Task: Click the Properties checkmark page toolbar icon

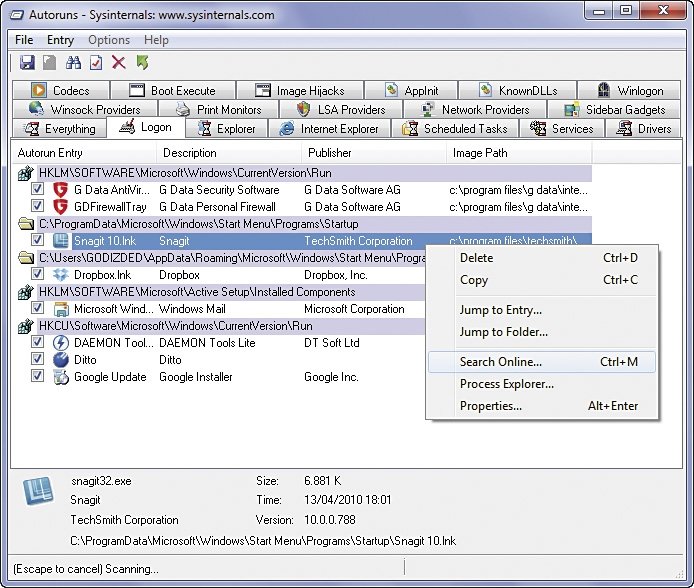Action: click(96, 62)
